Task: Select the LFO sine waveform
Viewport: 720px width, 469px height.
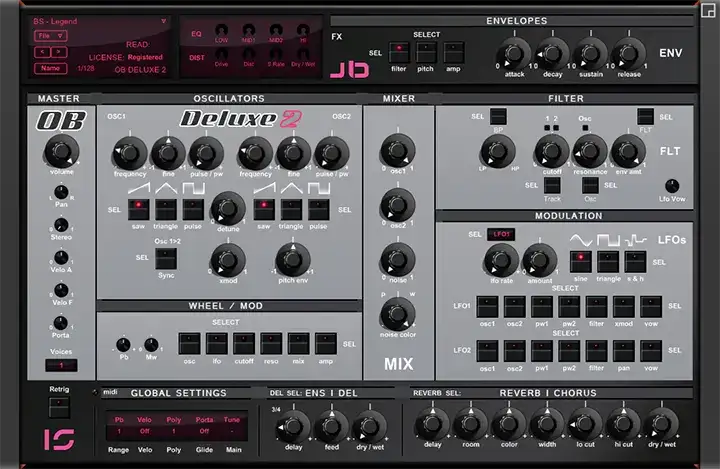Action: pyautogui.click(x=581, y=262)
